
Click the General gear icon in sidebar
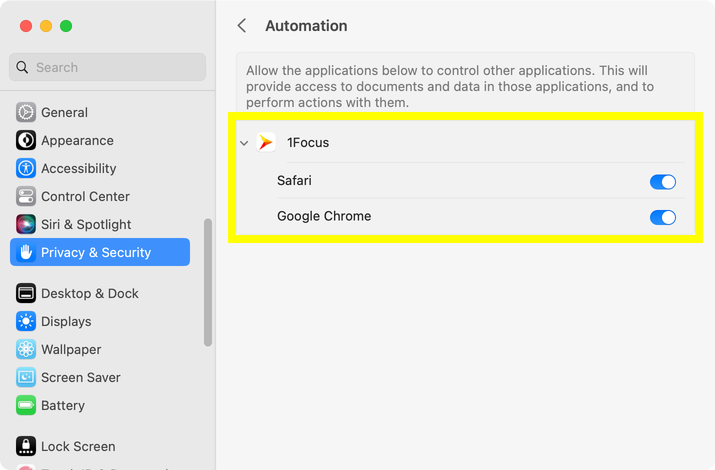point(26,113)
